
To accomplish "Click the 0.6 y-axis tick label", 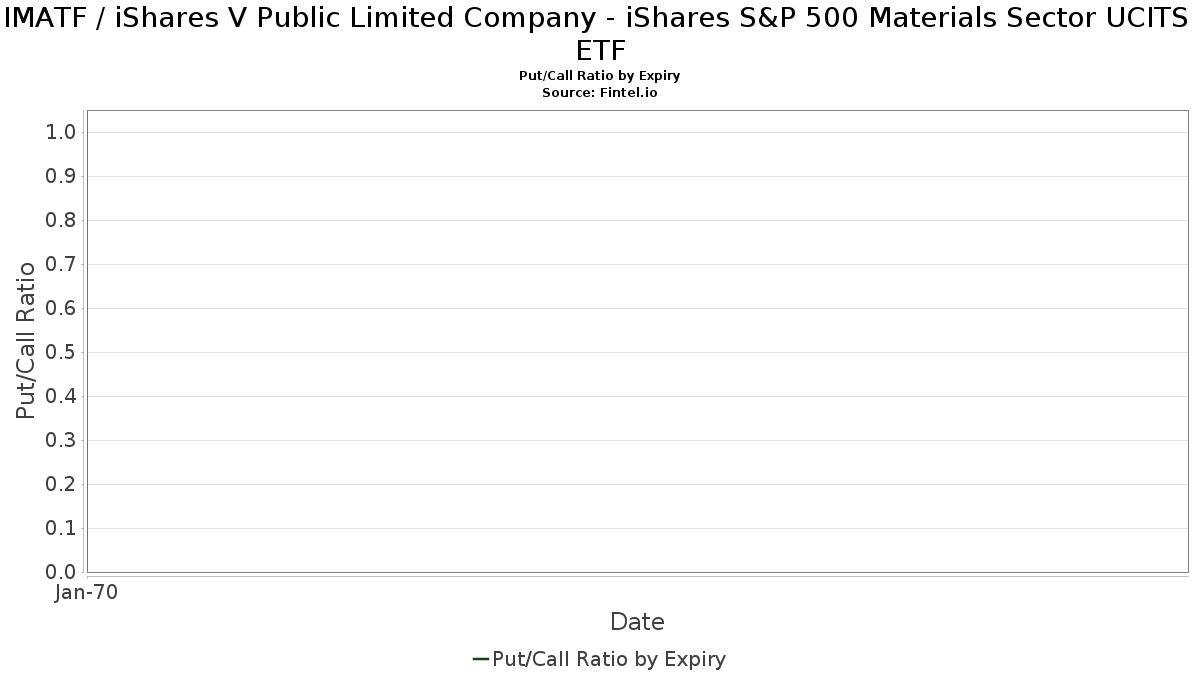I will [61, 308].
